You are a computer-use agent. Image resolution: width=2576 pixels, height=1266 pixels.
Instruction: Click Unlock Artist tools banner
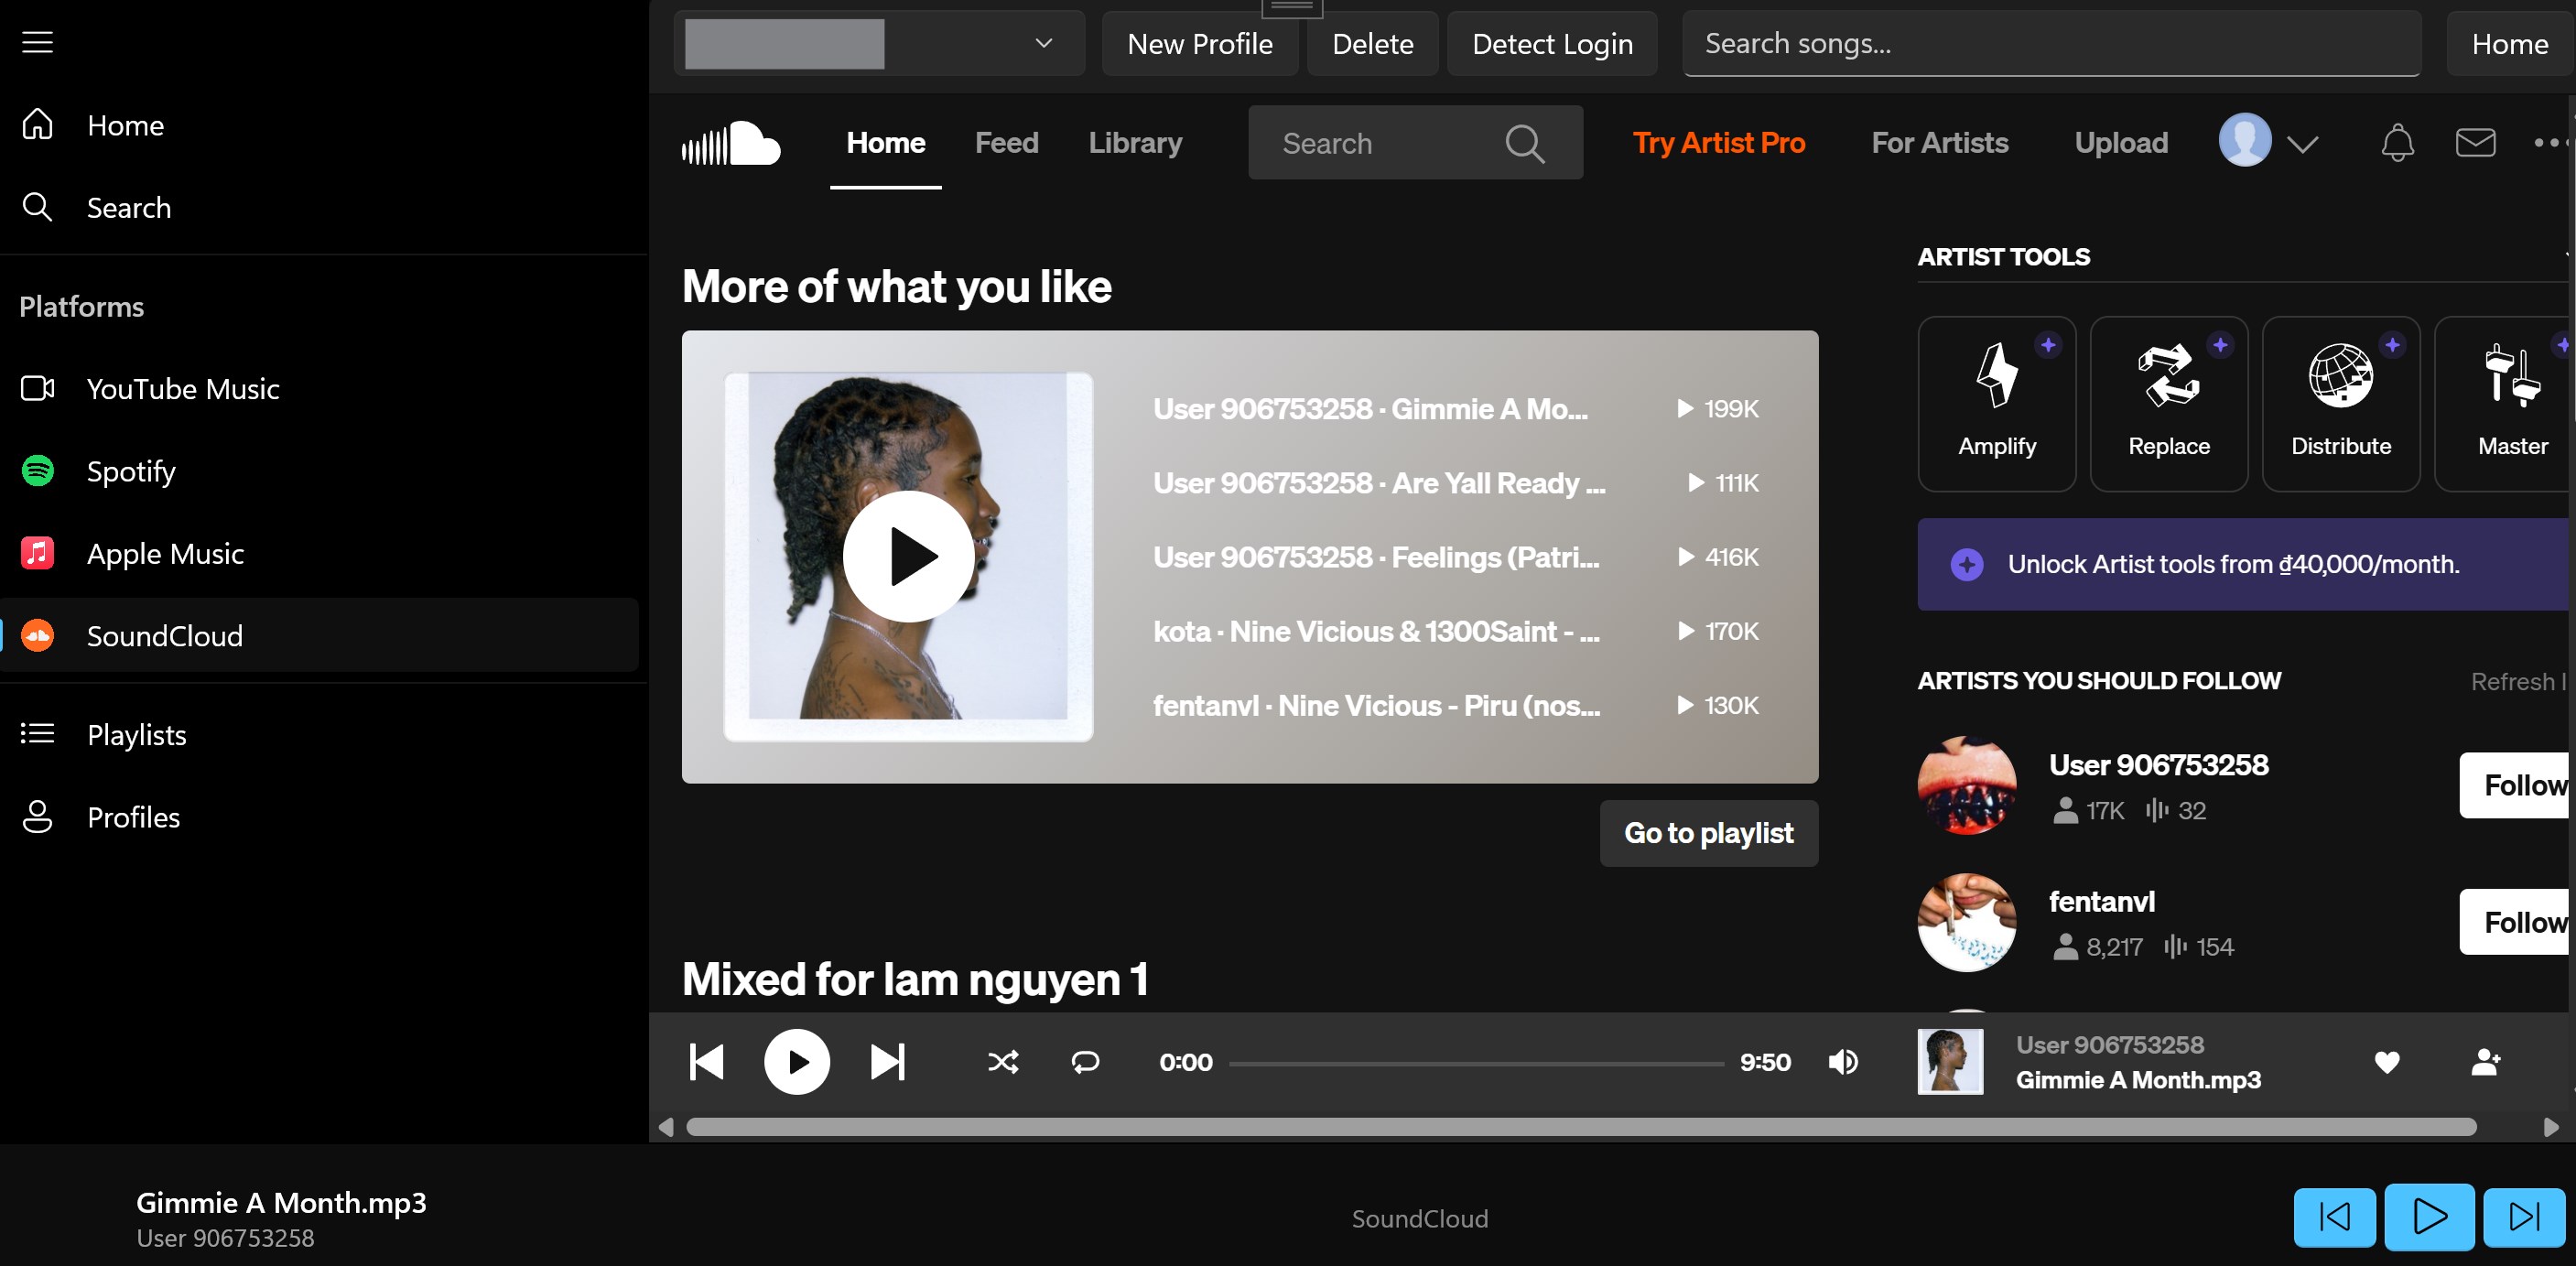[x=2245, y=564]
